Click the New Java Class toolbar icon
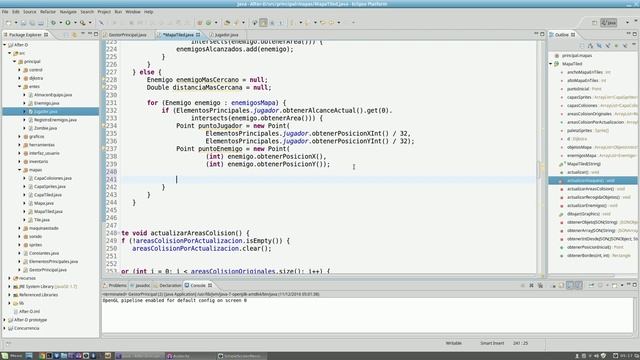Image resolution: width=640 pixels, height=360 pixels. [209, 23]
